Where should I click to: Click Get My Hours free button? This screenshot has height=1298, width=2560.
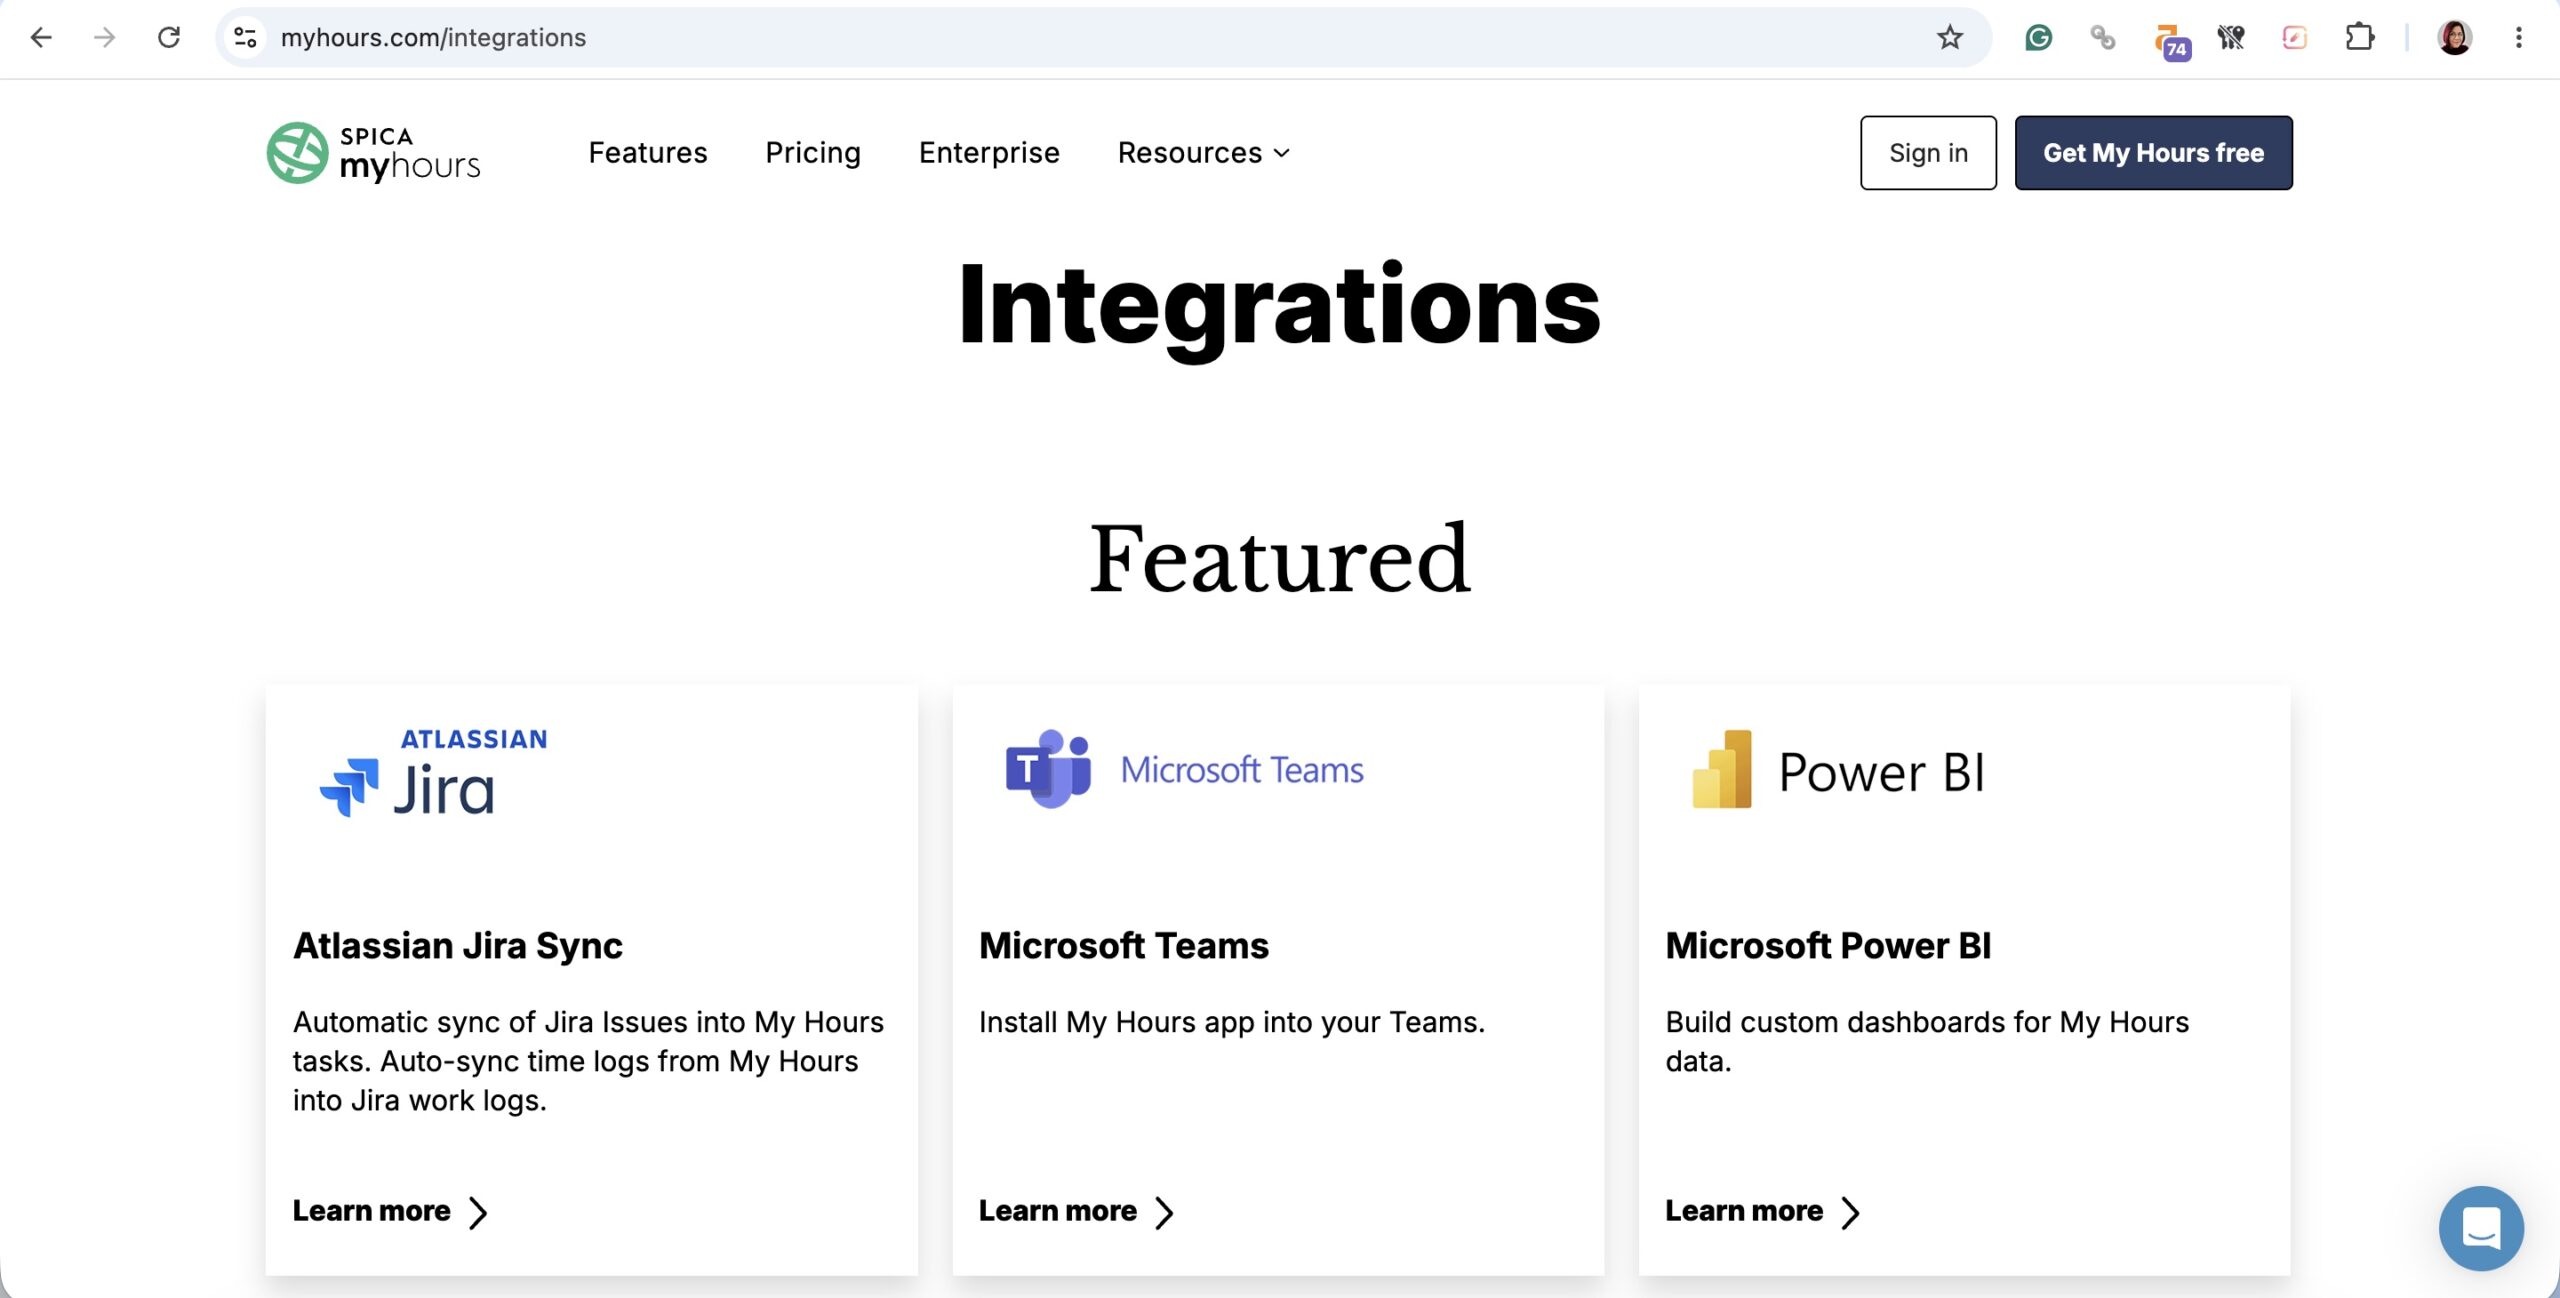coord(2153,153)
